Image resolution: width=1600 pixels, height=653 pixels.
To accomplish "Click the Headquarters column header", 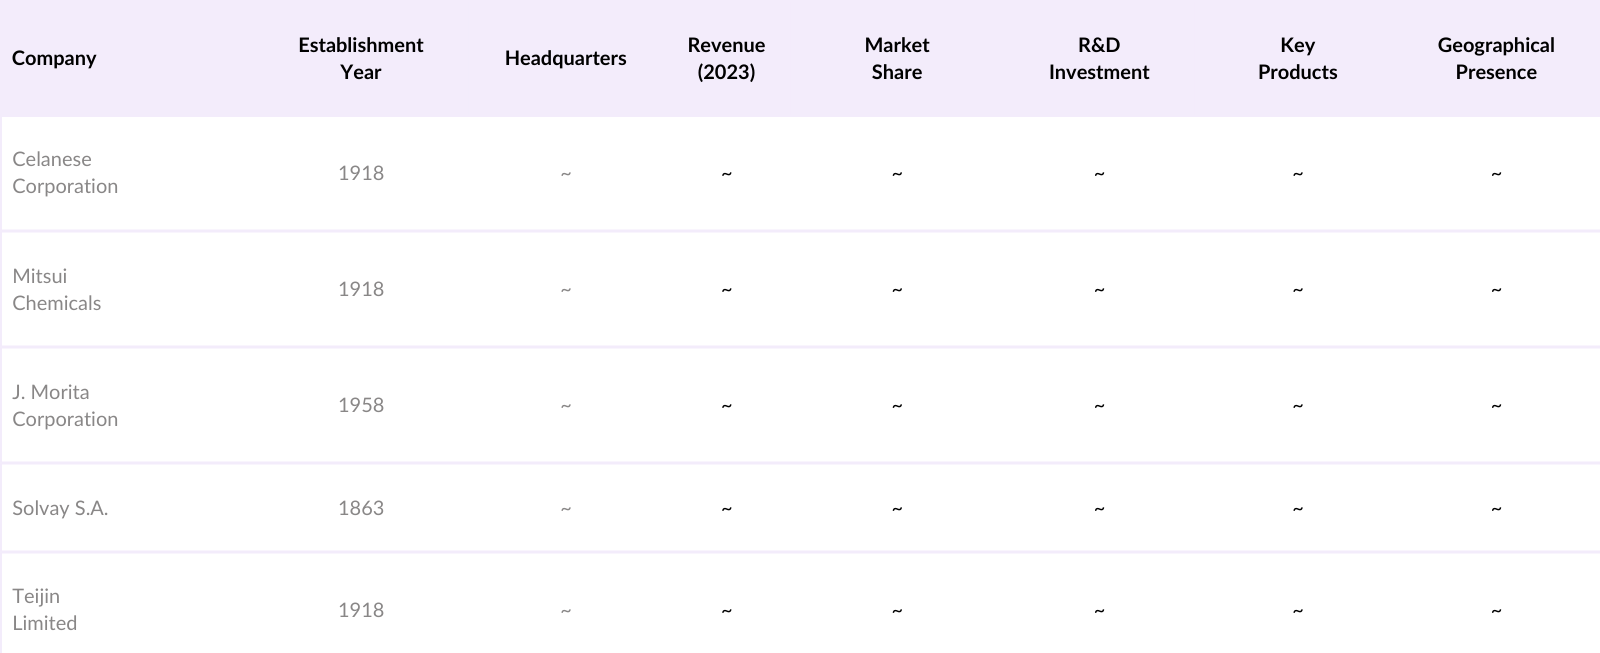I will [565, 58].
